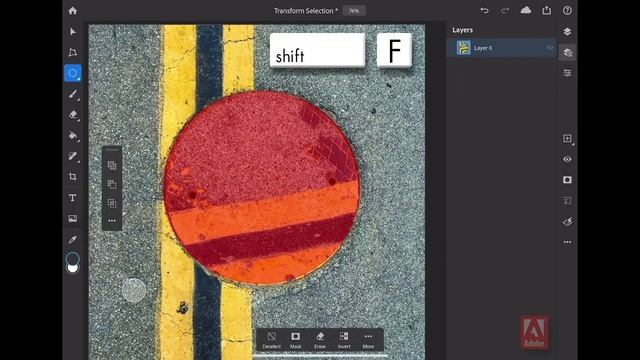Open filters and adjustments
The width and height of the screenshot is (640, 360).
point(567,222)
